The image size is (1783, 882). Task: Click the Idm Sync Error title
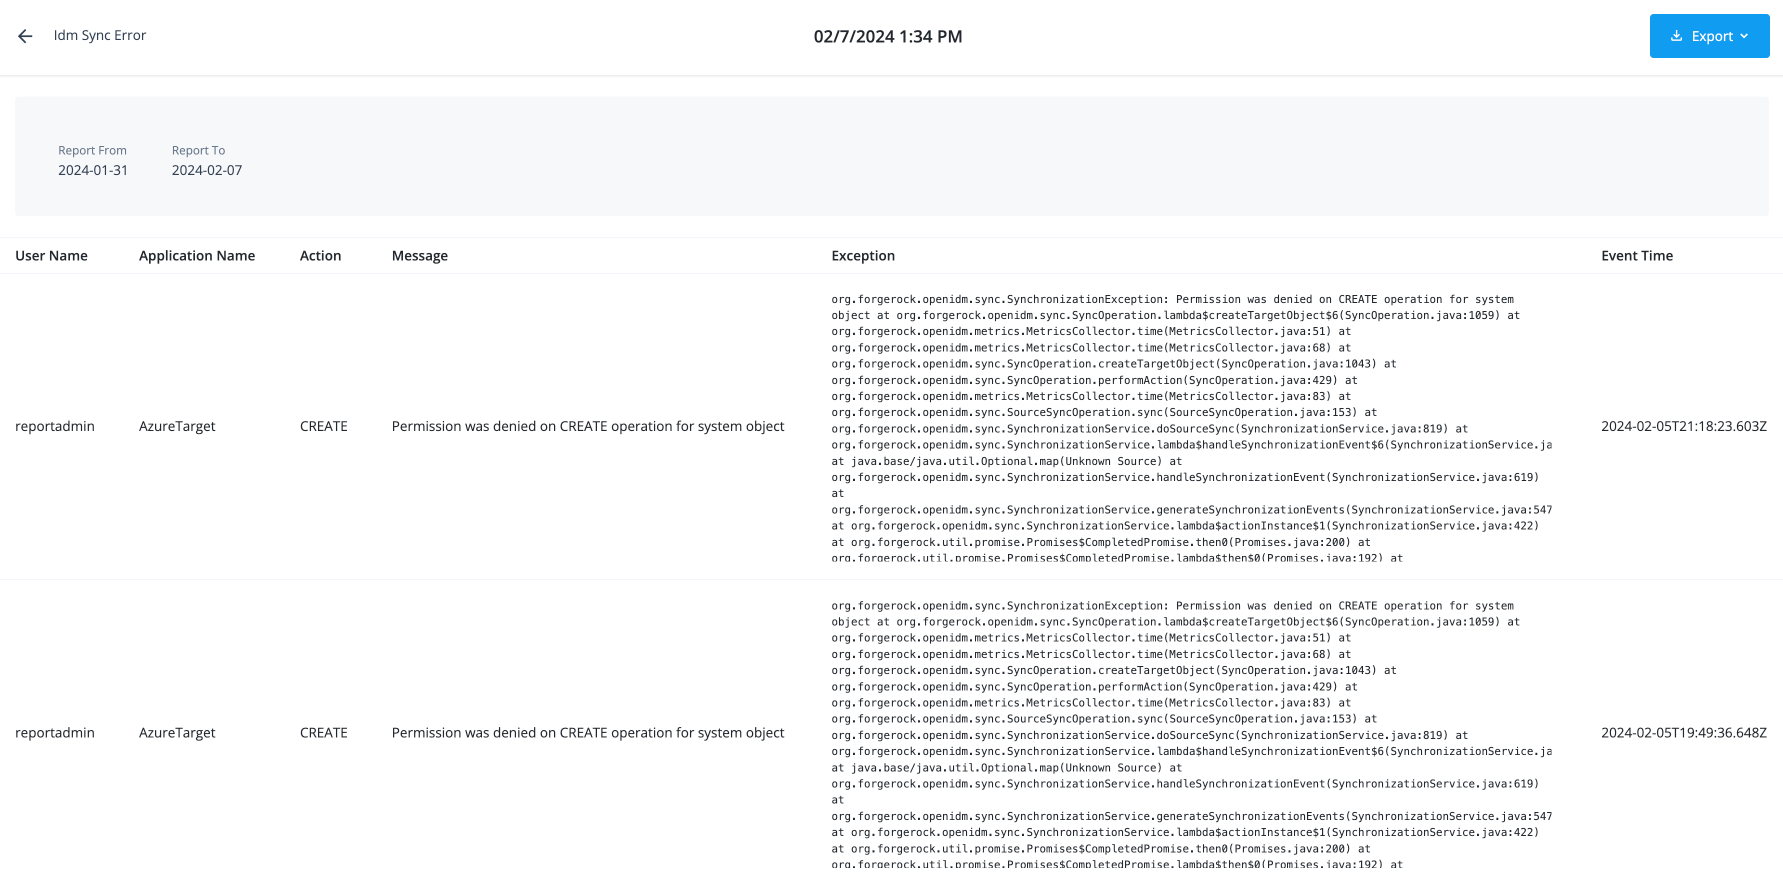point(100,35)
